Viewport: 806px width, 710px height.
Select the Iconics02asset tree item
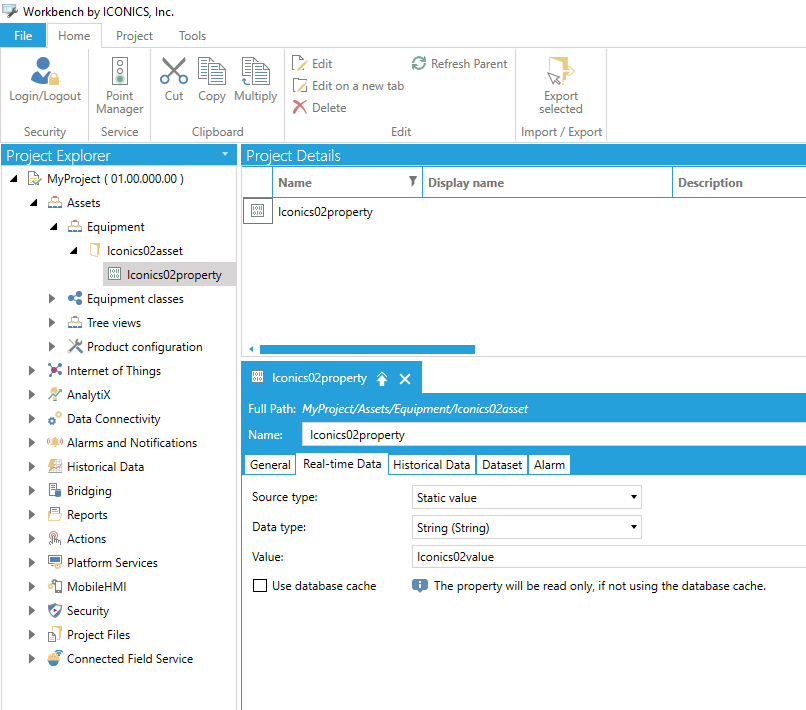pyautogui.click(x=144, y=251)
